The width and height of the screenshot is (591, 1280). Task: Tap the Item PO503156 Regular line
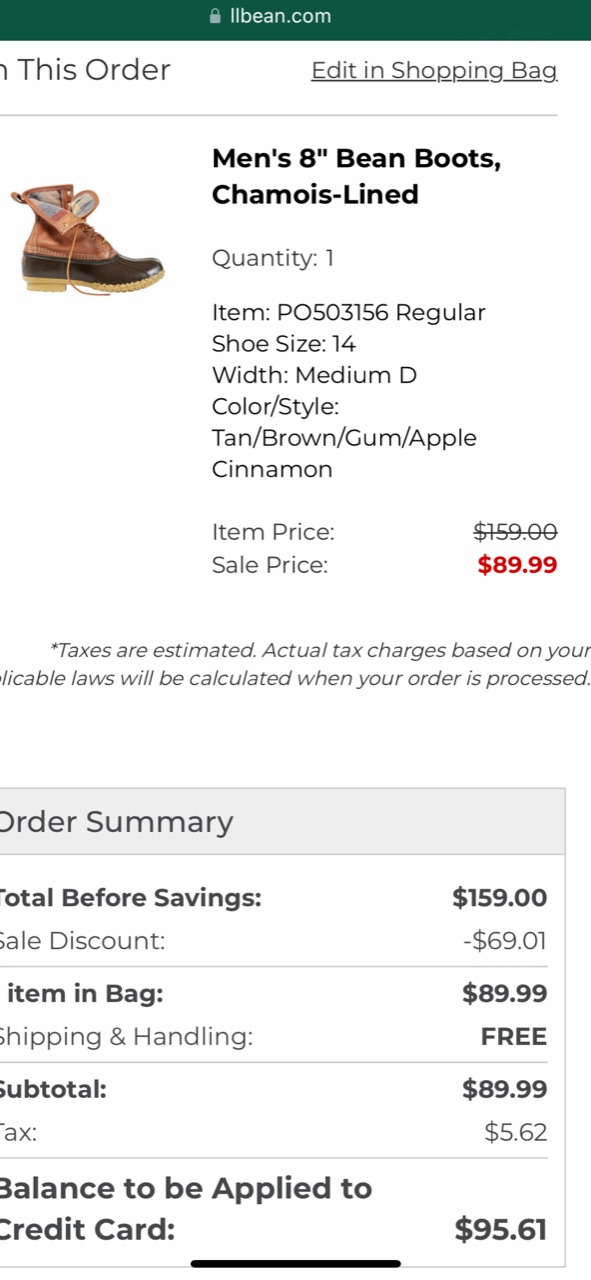click(348, 312)
